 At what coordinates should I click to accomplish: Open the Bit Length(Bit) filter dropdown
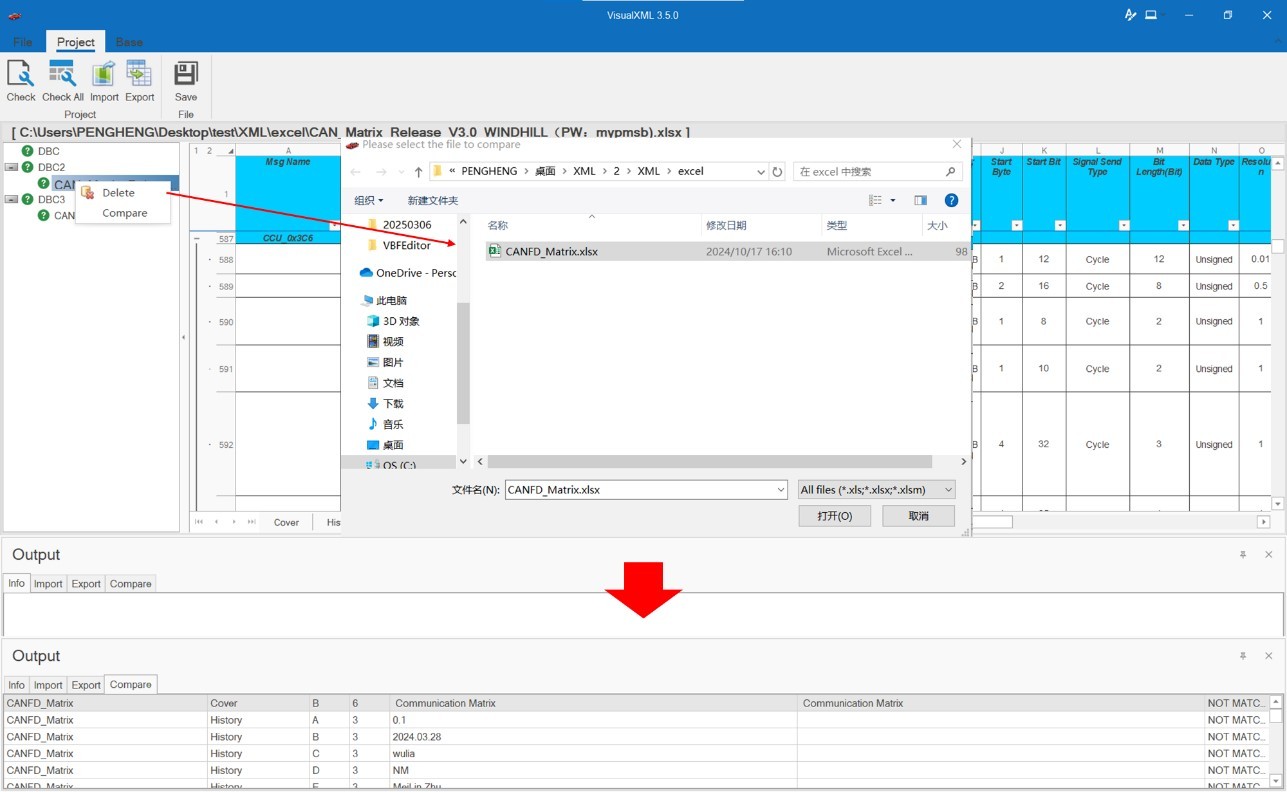[1182, 226]
